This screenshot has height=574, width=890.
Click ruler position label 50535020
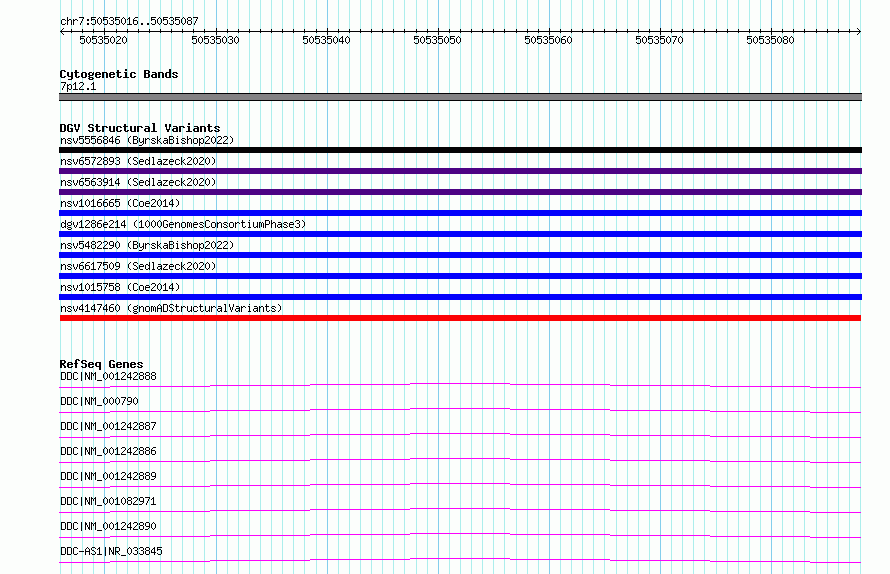[103, 40]
